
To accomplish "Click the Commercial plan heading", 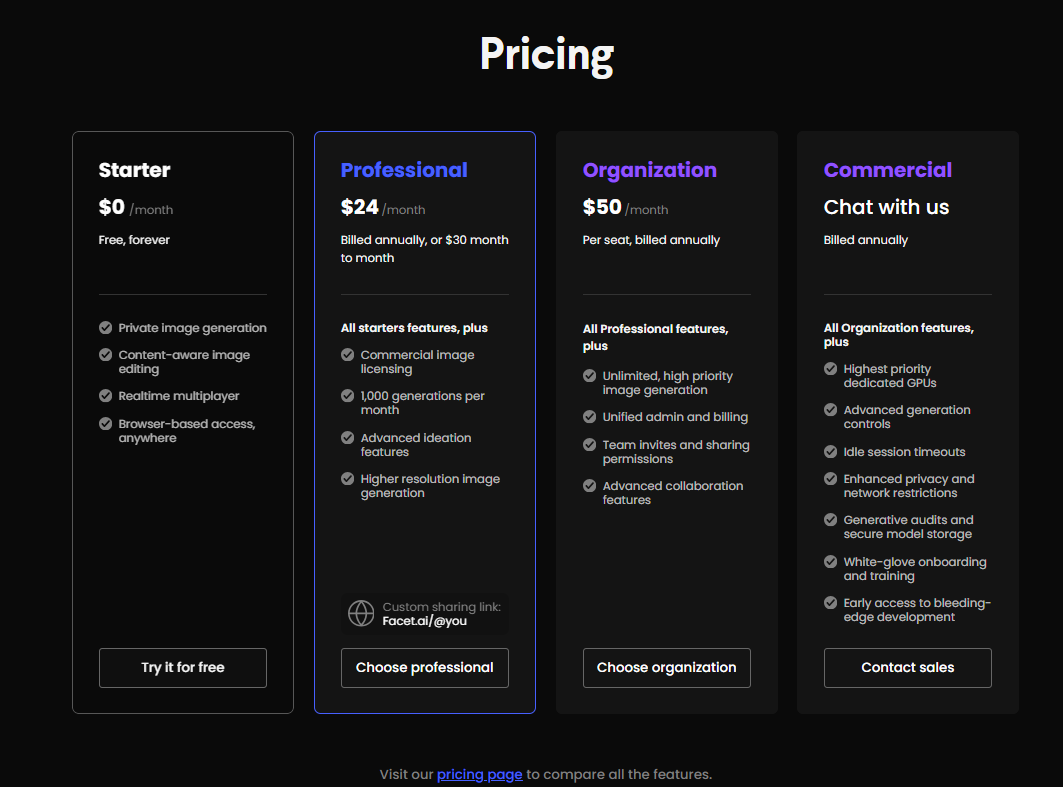I will (x=888, y=169).
